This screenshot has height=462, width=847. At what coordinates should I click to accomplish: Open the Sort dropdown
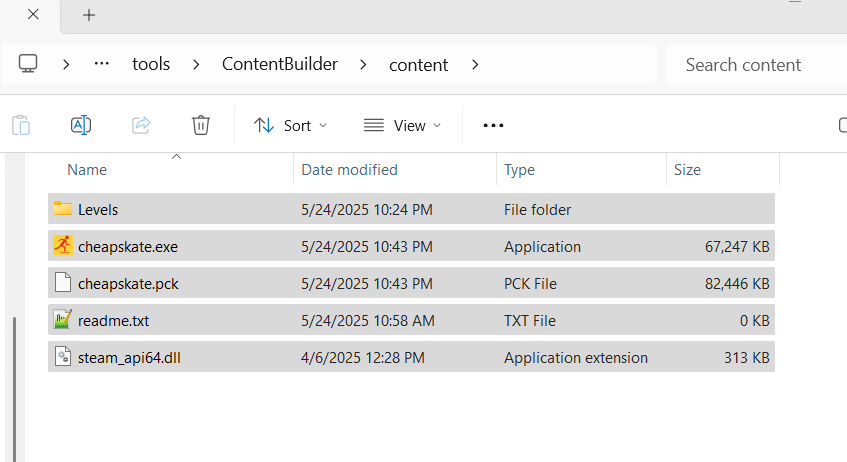291,125
